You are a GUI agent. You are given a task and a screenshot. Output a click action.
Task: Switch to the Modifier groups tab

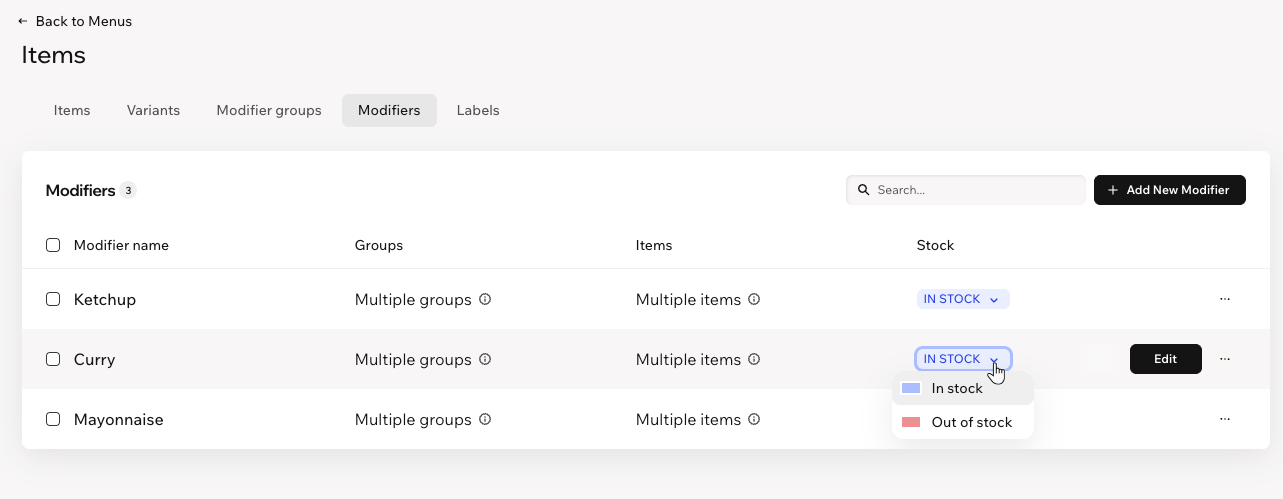(269, 111)
